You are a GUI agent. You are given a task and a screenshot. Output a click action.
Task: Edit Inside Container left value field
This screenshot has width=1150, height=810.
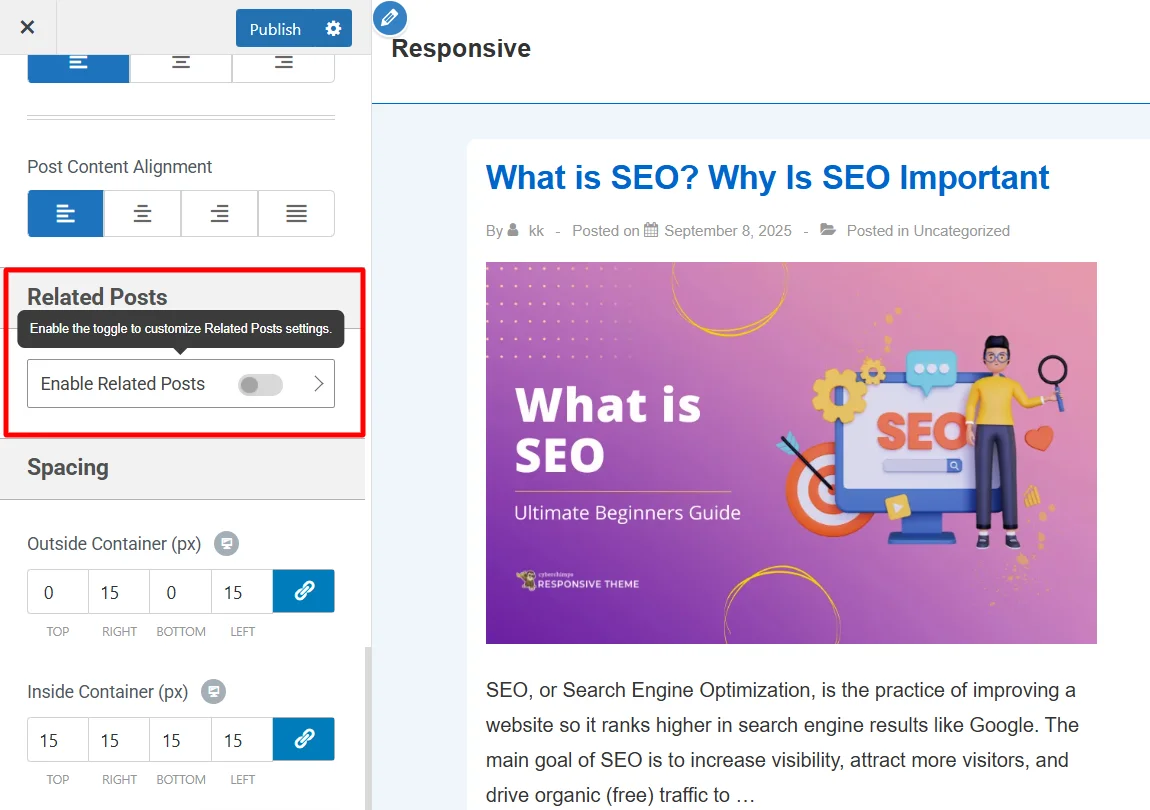tap(242, 740)
